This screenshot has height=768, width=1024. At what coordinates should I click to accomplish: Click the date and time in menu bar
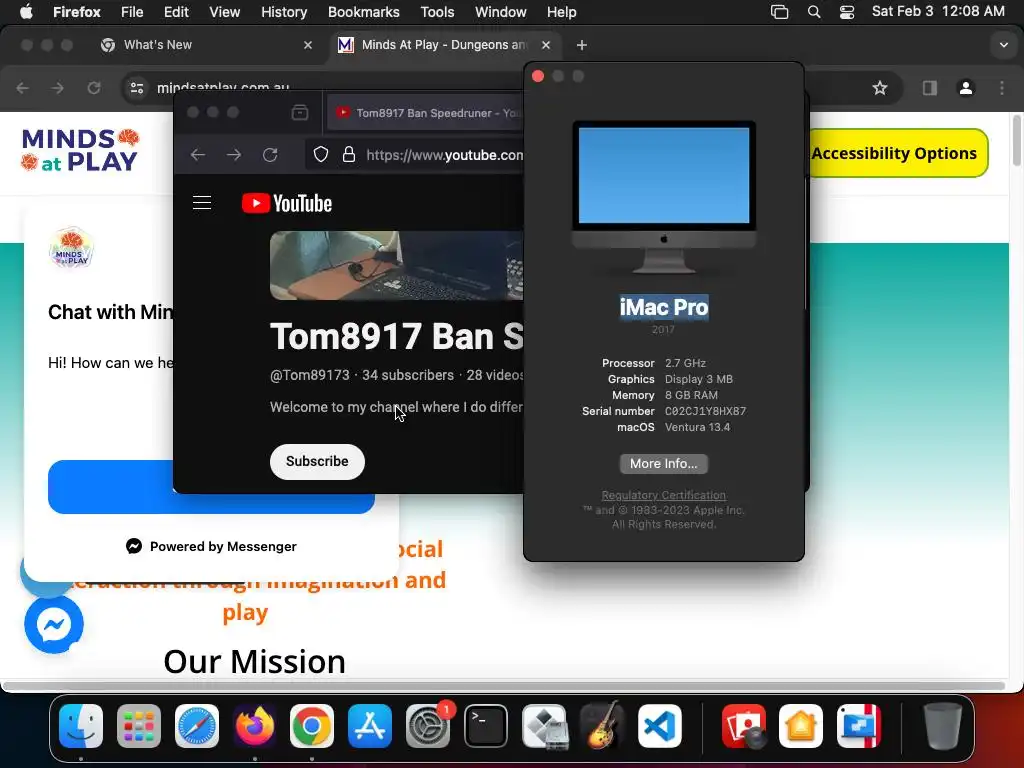[938, 11]
